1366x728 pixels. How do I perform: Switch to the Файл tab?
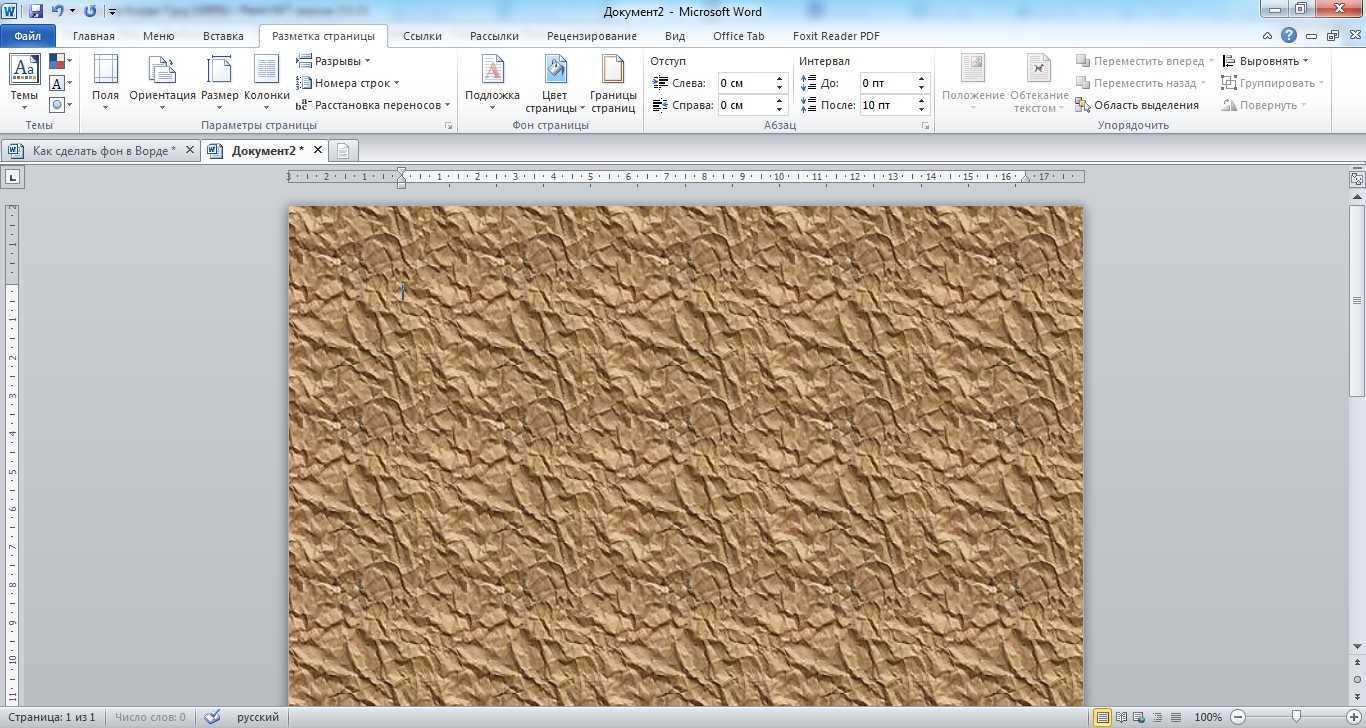coord(28,36)
